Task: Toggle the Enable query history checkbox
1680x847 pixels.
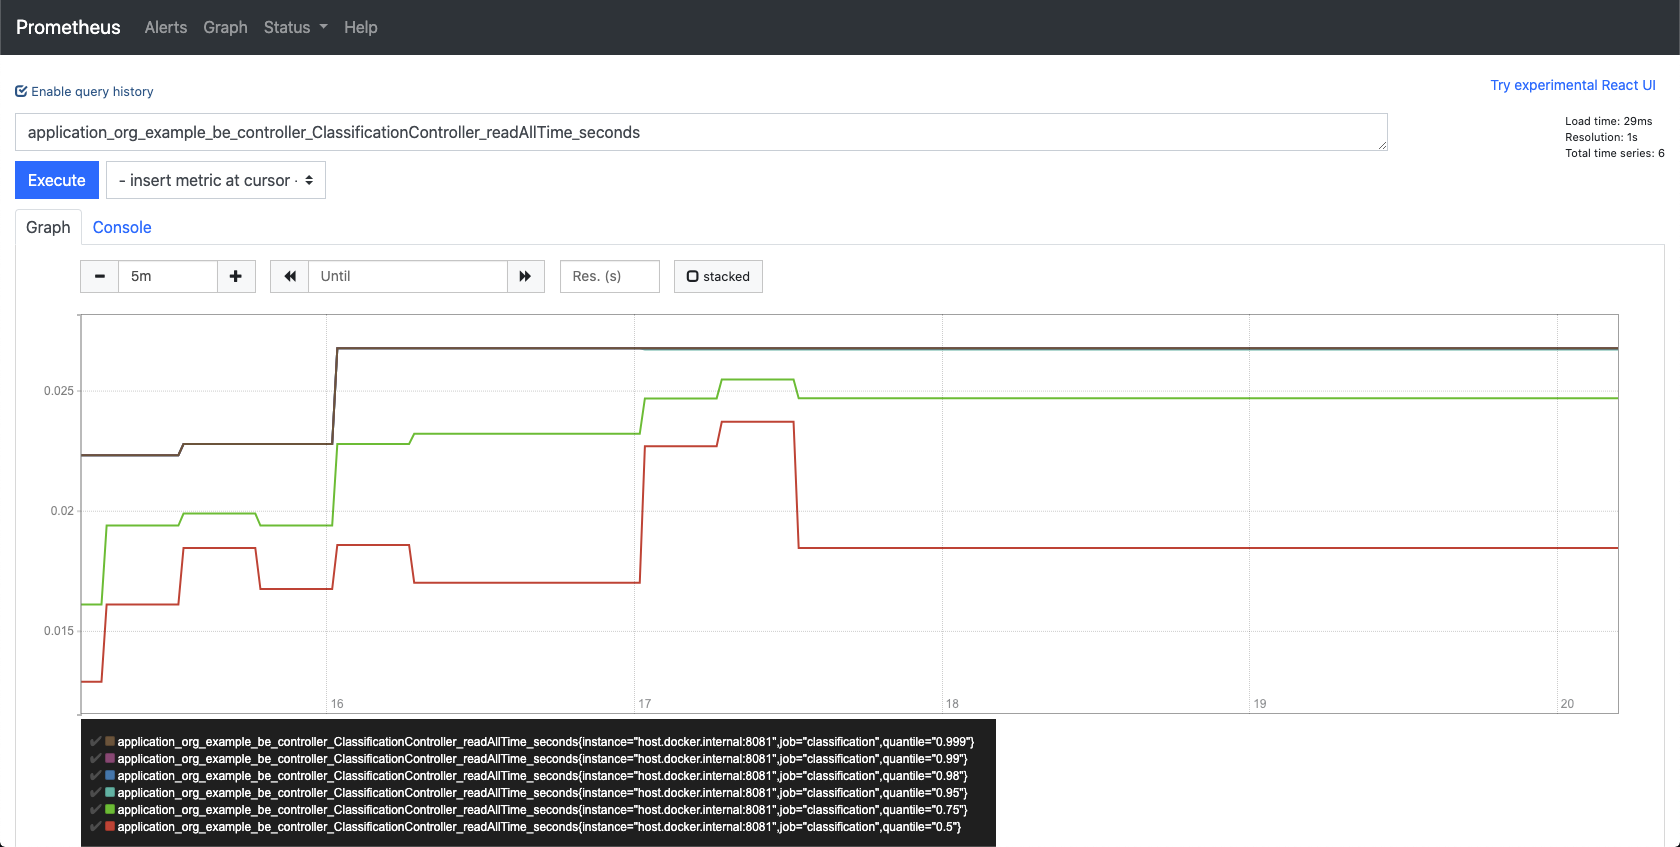Action: click(21, 91)
